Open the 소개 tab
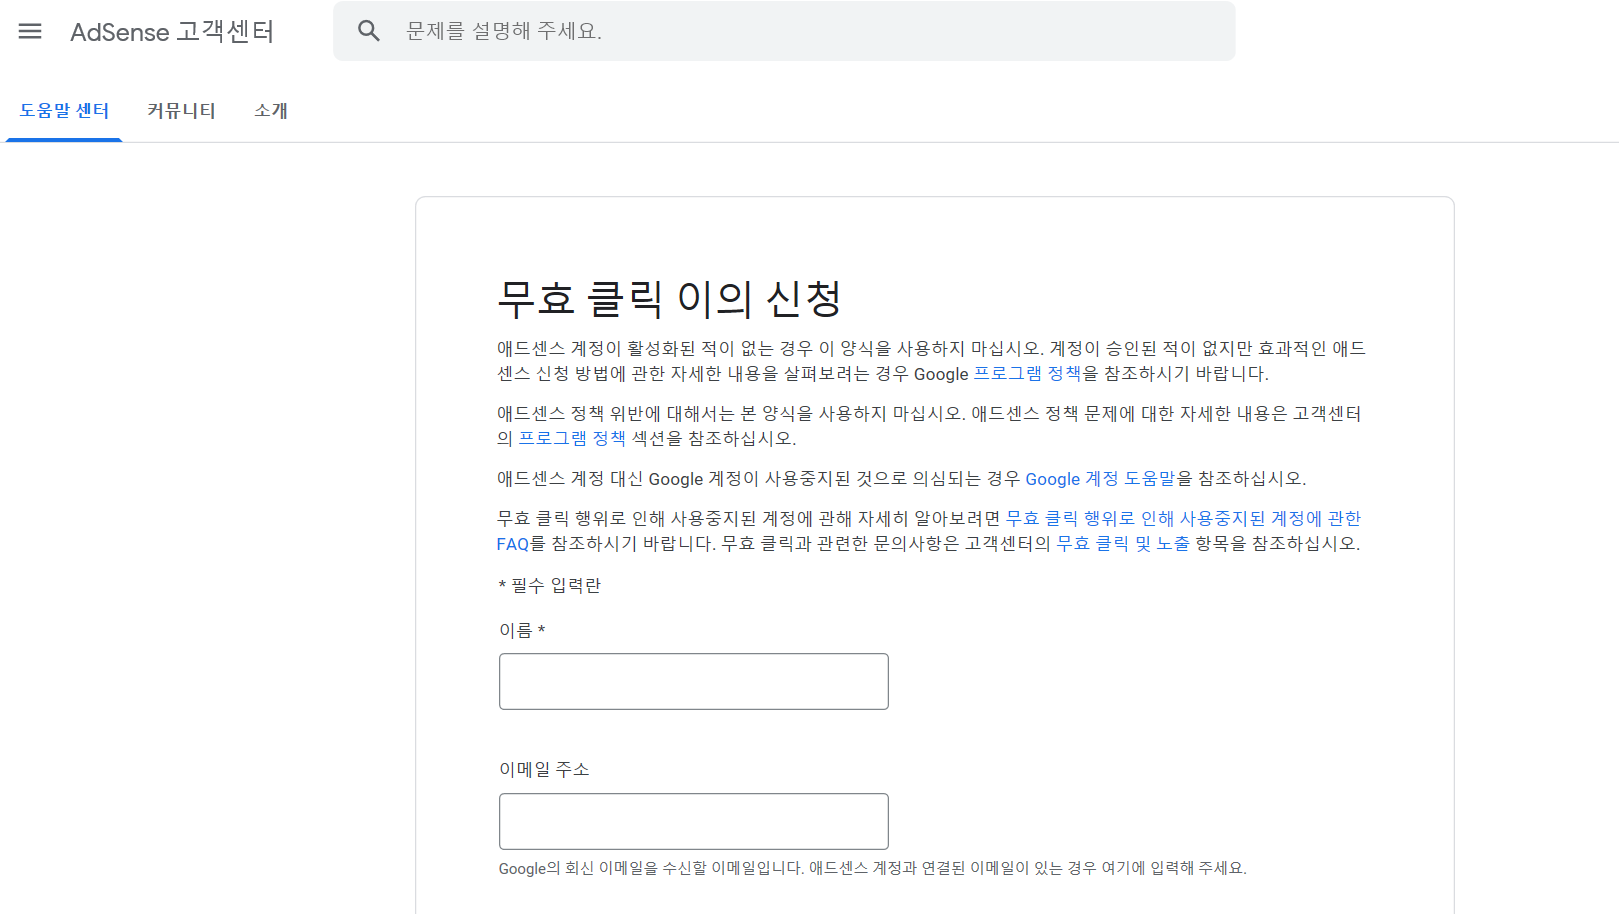 tap(271, 111)
